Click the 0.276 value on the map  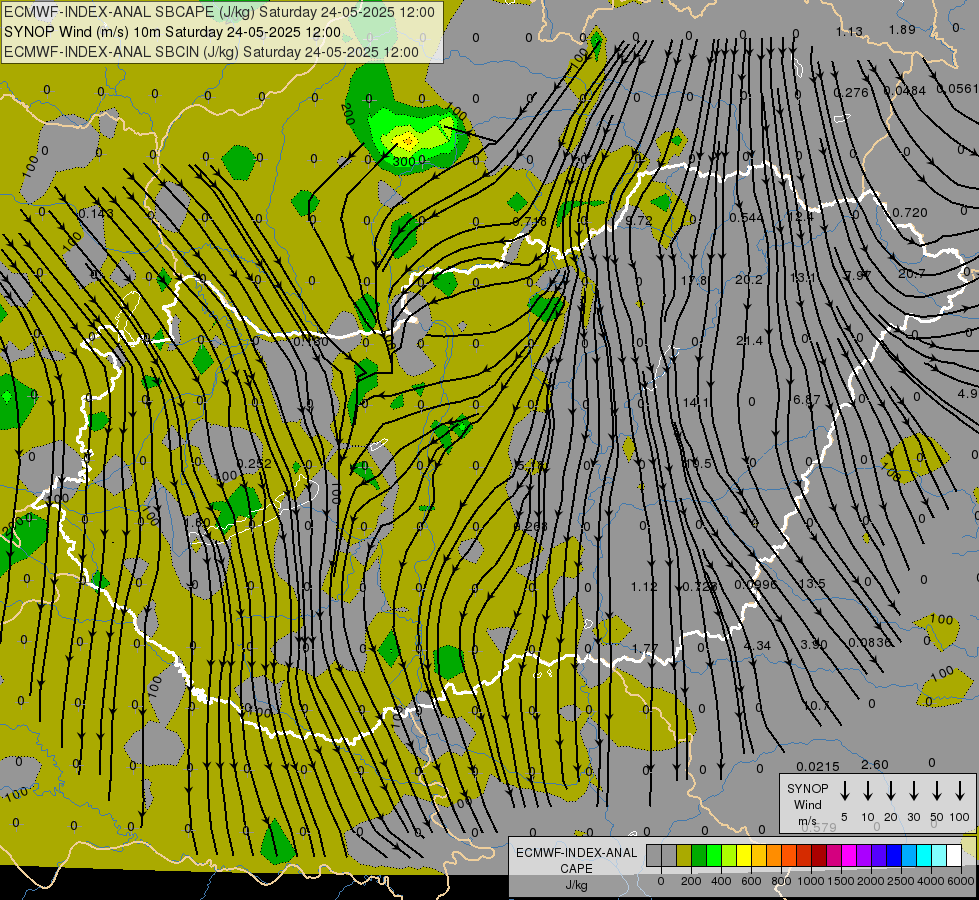(x=851, y=92)
